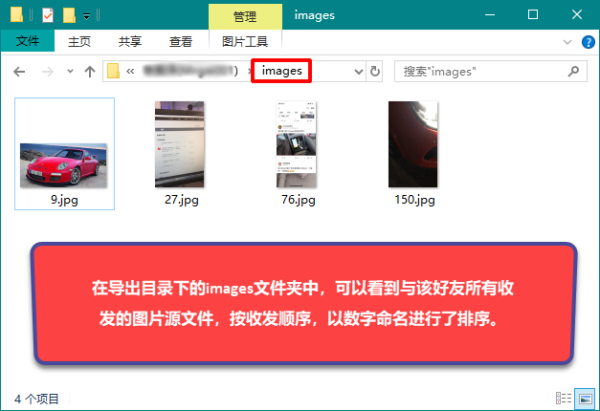Click the images path segment
600x411 pixels.
281,72
